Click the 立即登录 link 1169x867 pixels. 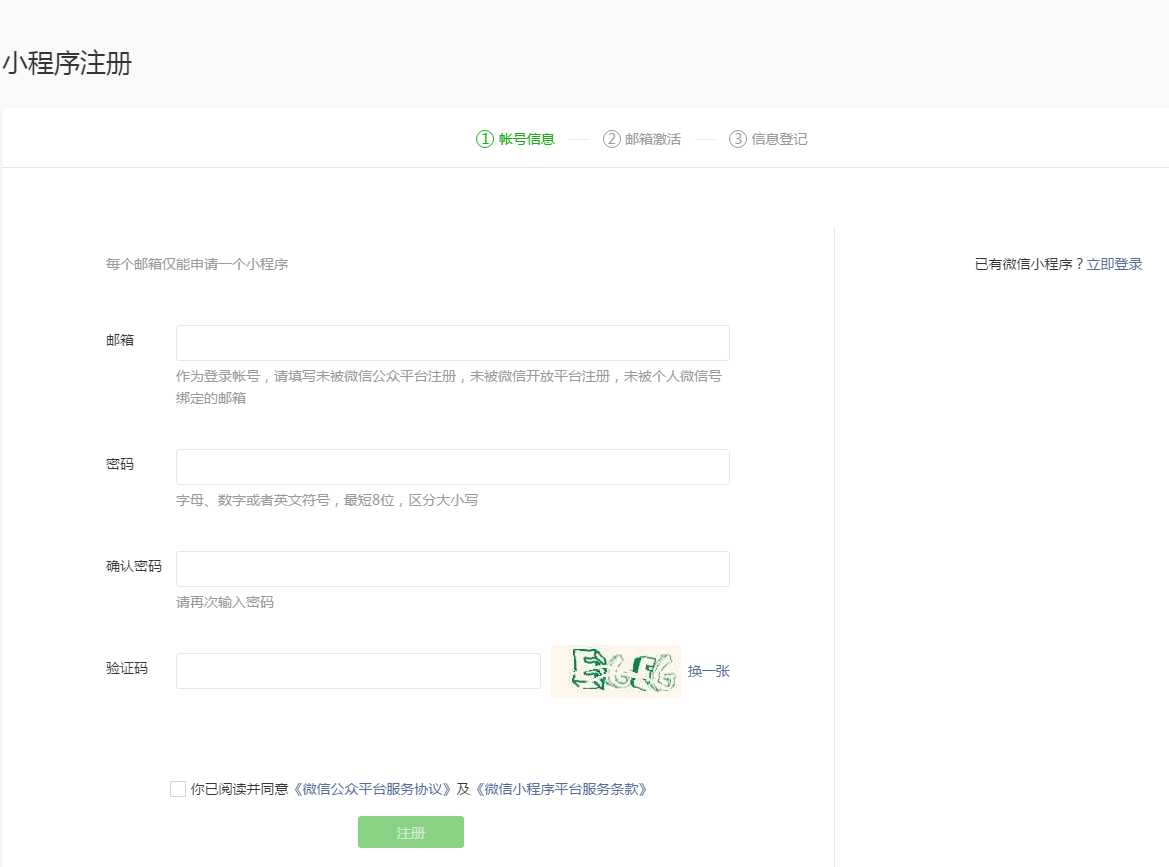click(x=1114, y=264)
